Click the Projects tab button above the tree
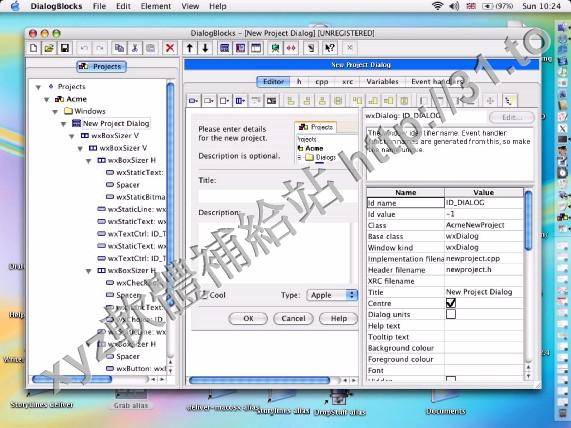 pyautogui.click(x=101, y=66)
